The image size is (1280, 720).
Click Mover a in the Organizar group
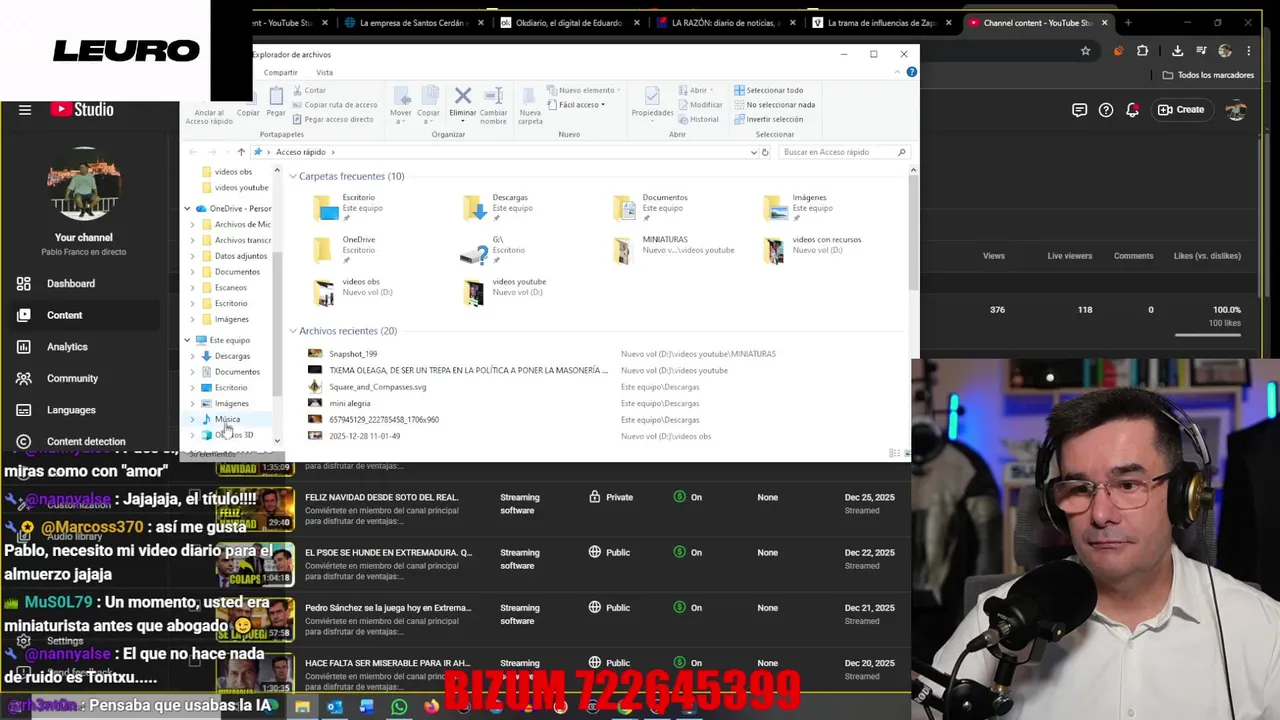point(401,103)
